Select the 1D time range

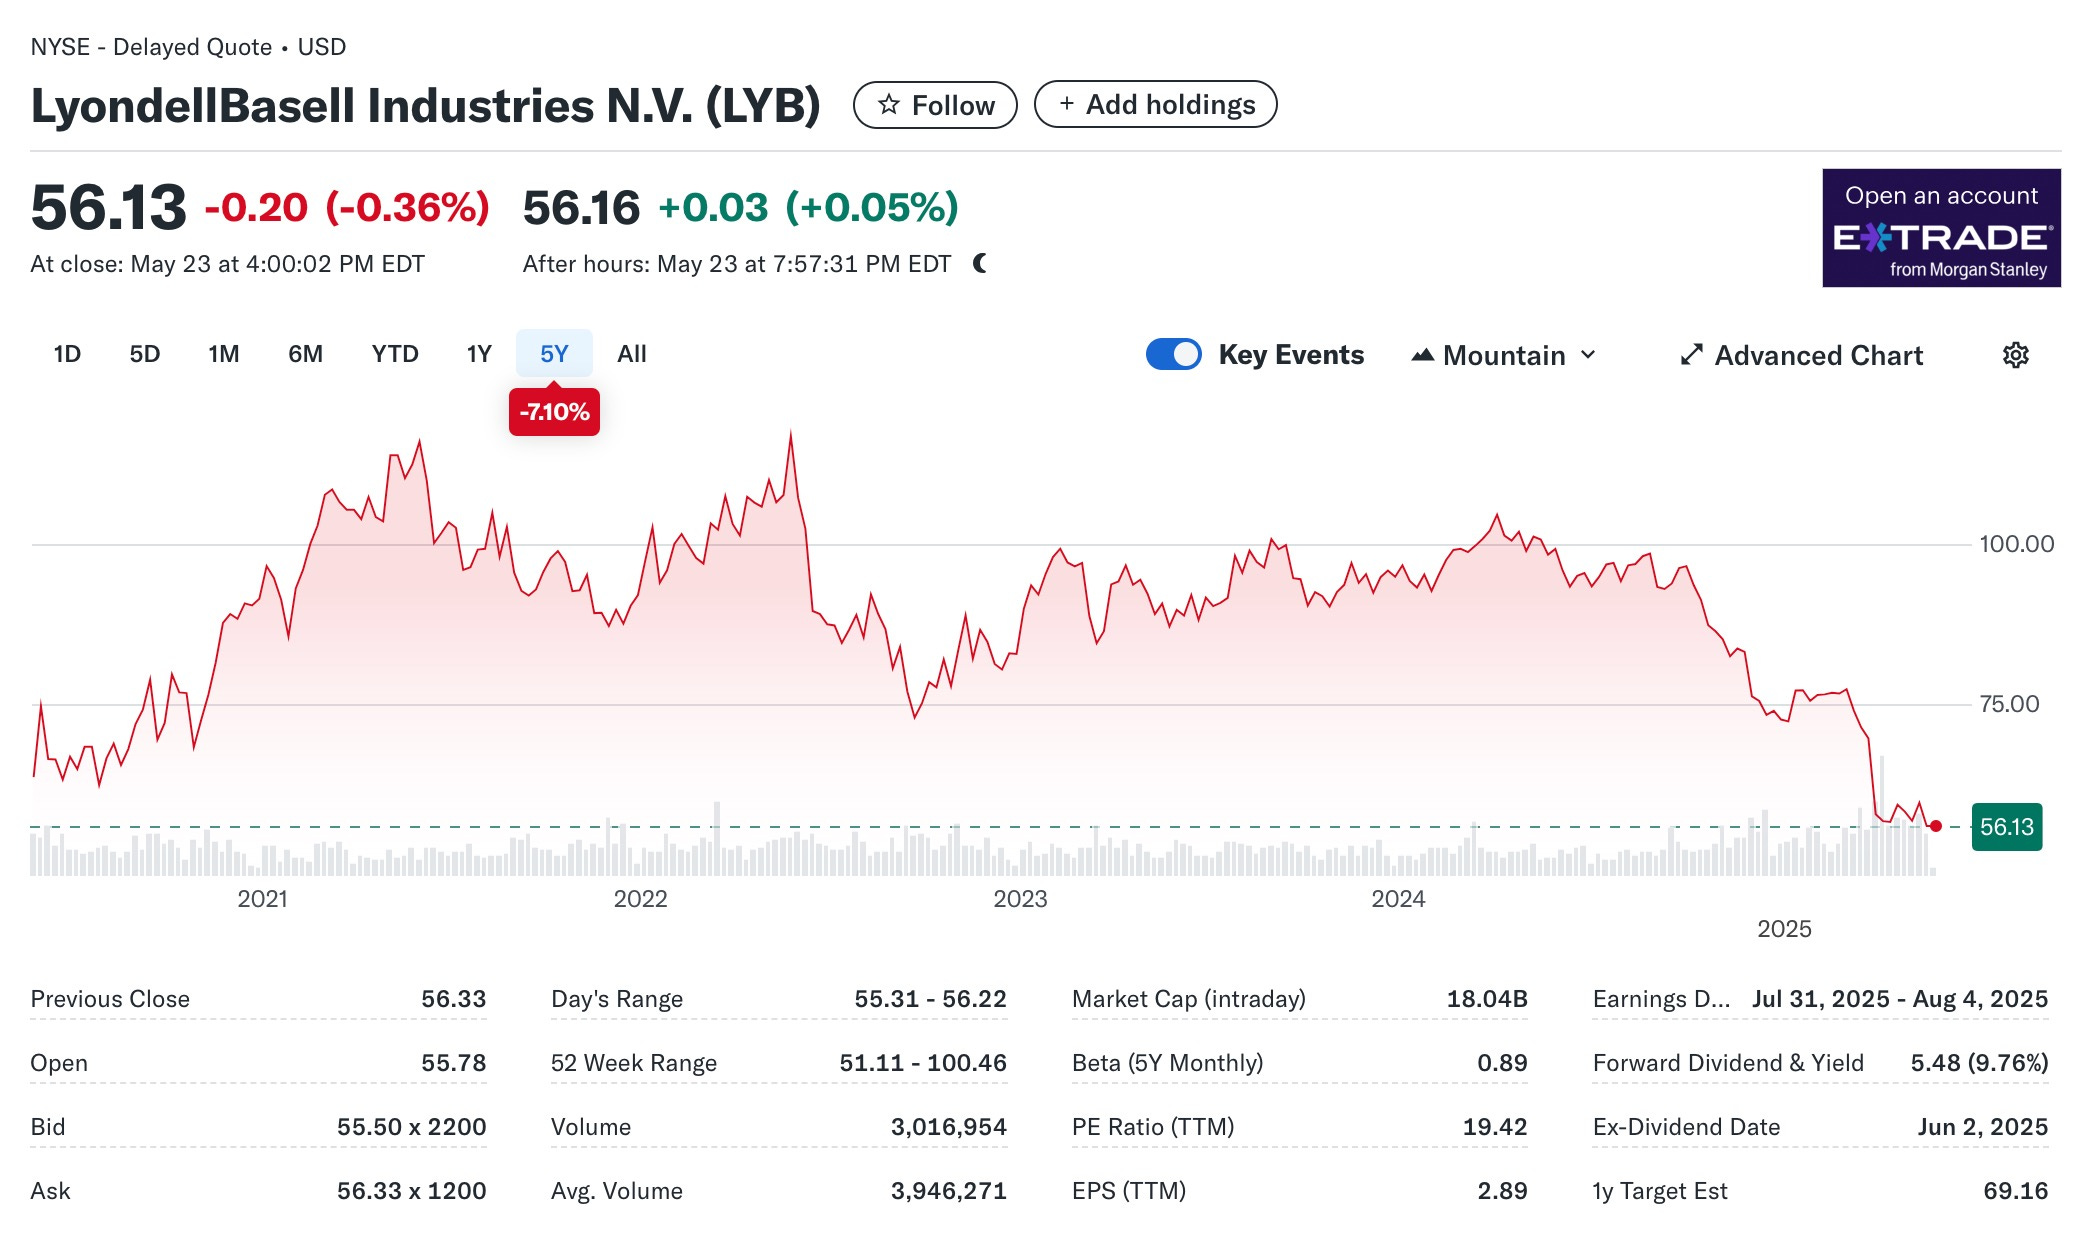tap(67, 354)
